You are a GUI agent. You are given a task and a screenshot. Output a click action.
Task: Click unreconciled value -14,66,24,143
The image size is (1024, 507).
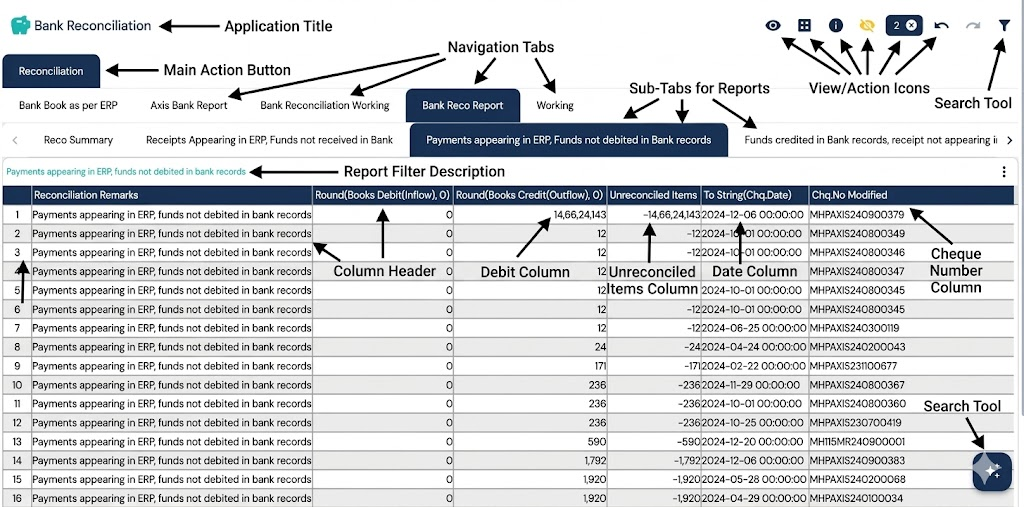tap(671, 214)
